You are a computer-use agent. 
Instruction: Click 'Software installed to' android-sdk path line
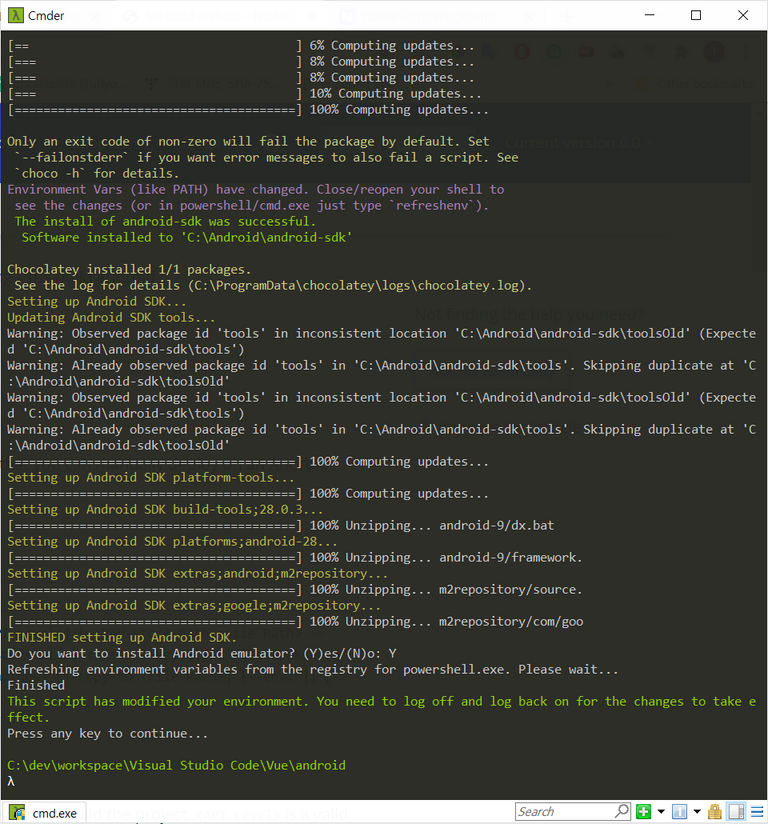click(x=187, y=238)
